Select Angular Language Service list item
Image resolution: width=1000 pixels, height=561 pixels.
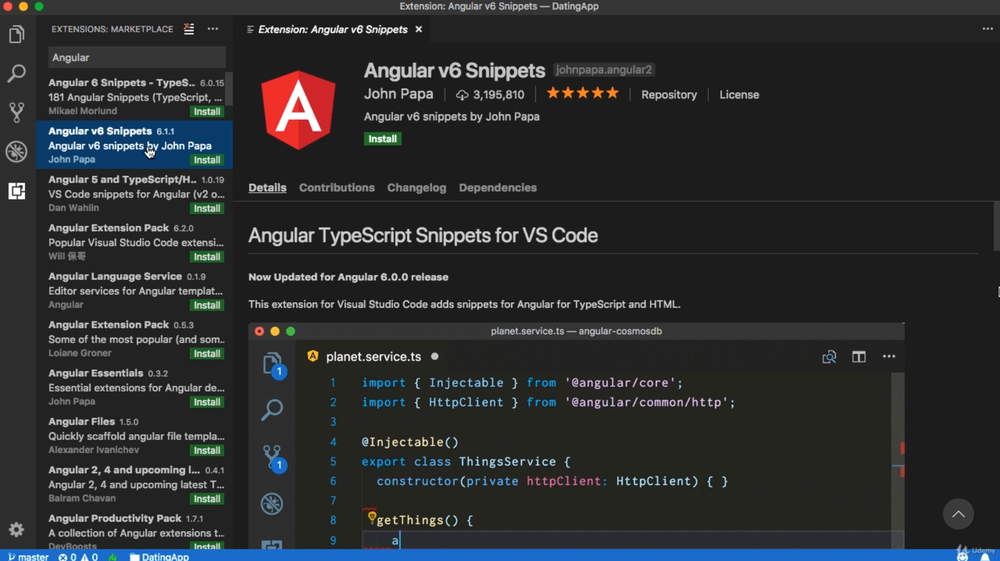tap(134, 290)
